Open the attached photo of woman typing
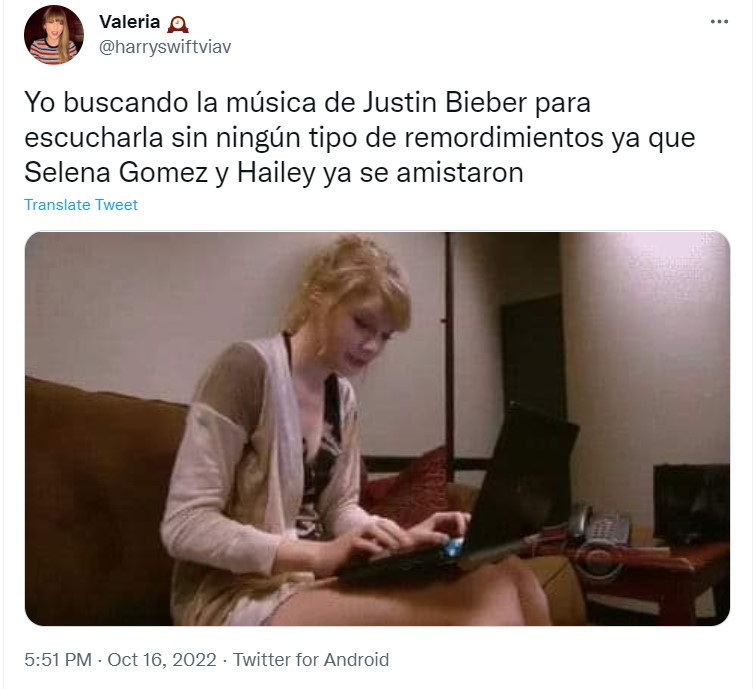Viewport: 755px width, 689px height. [x=378, y=429]
